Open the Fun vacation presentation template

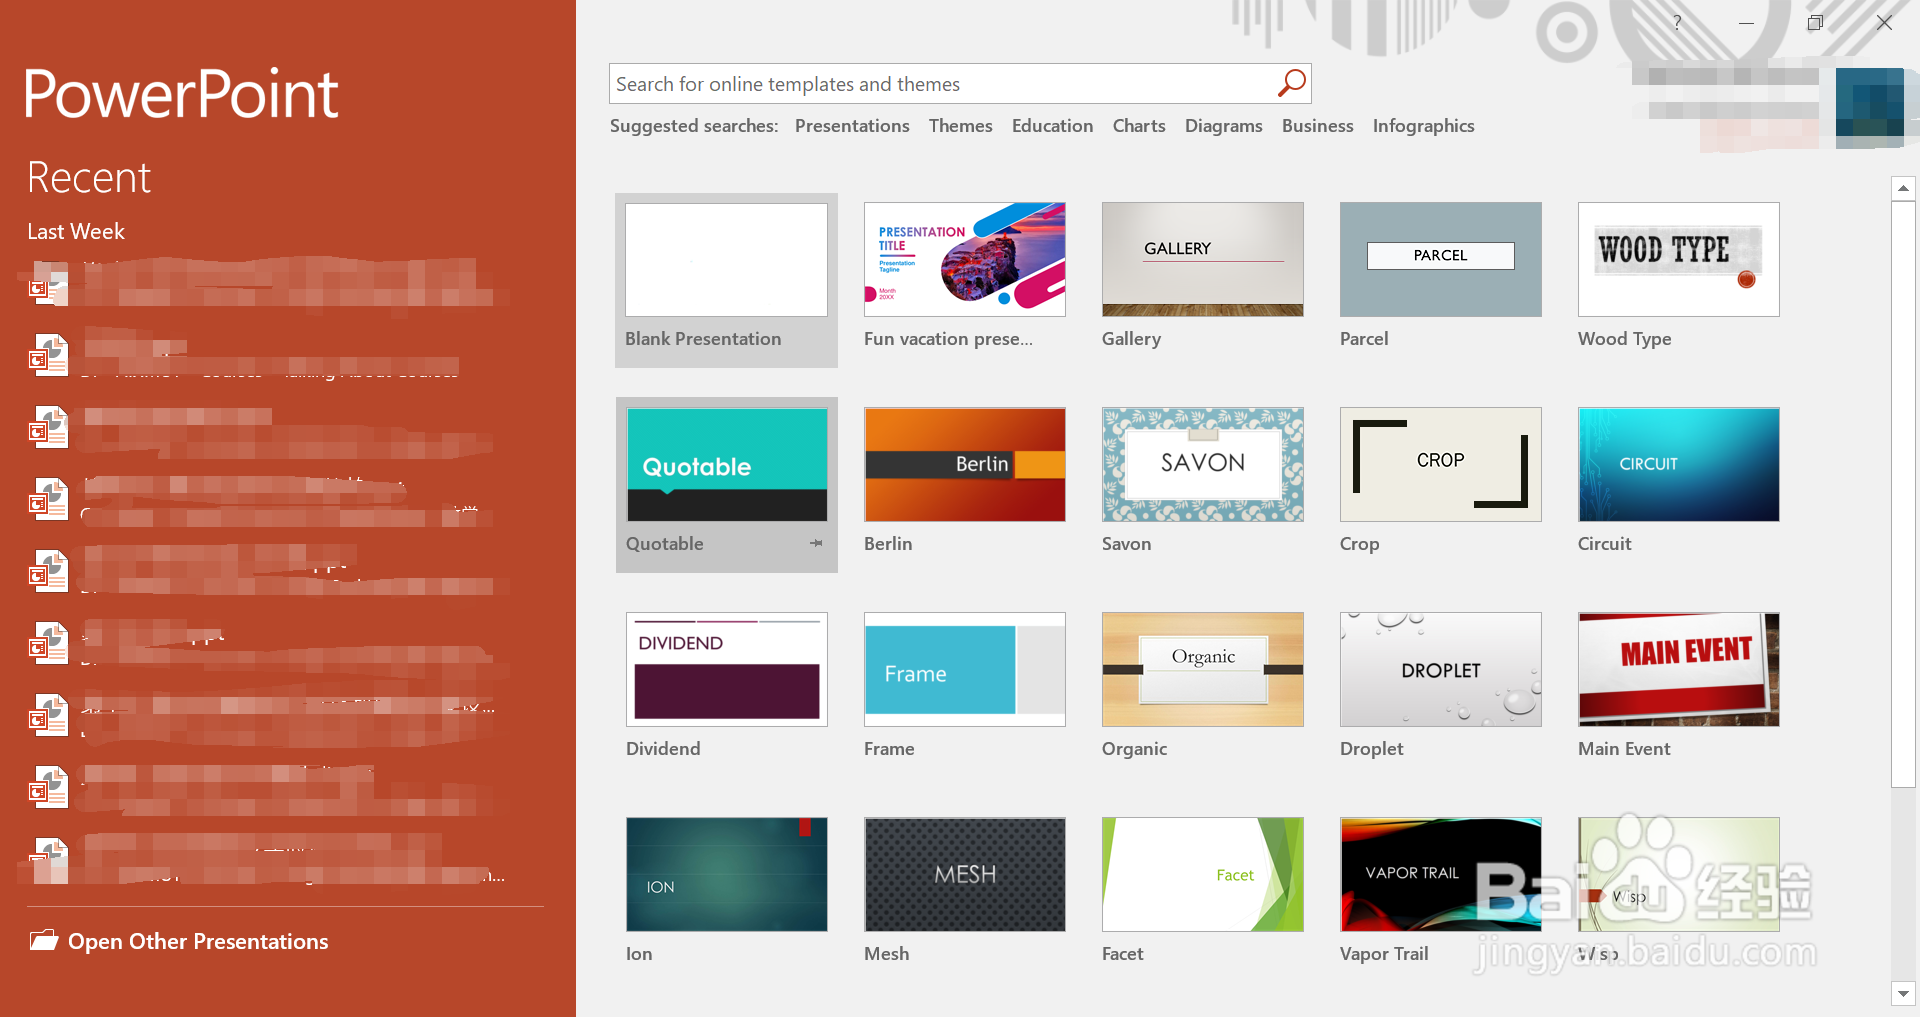point(964,260)
